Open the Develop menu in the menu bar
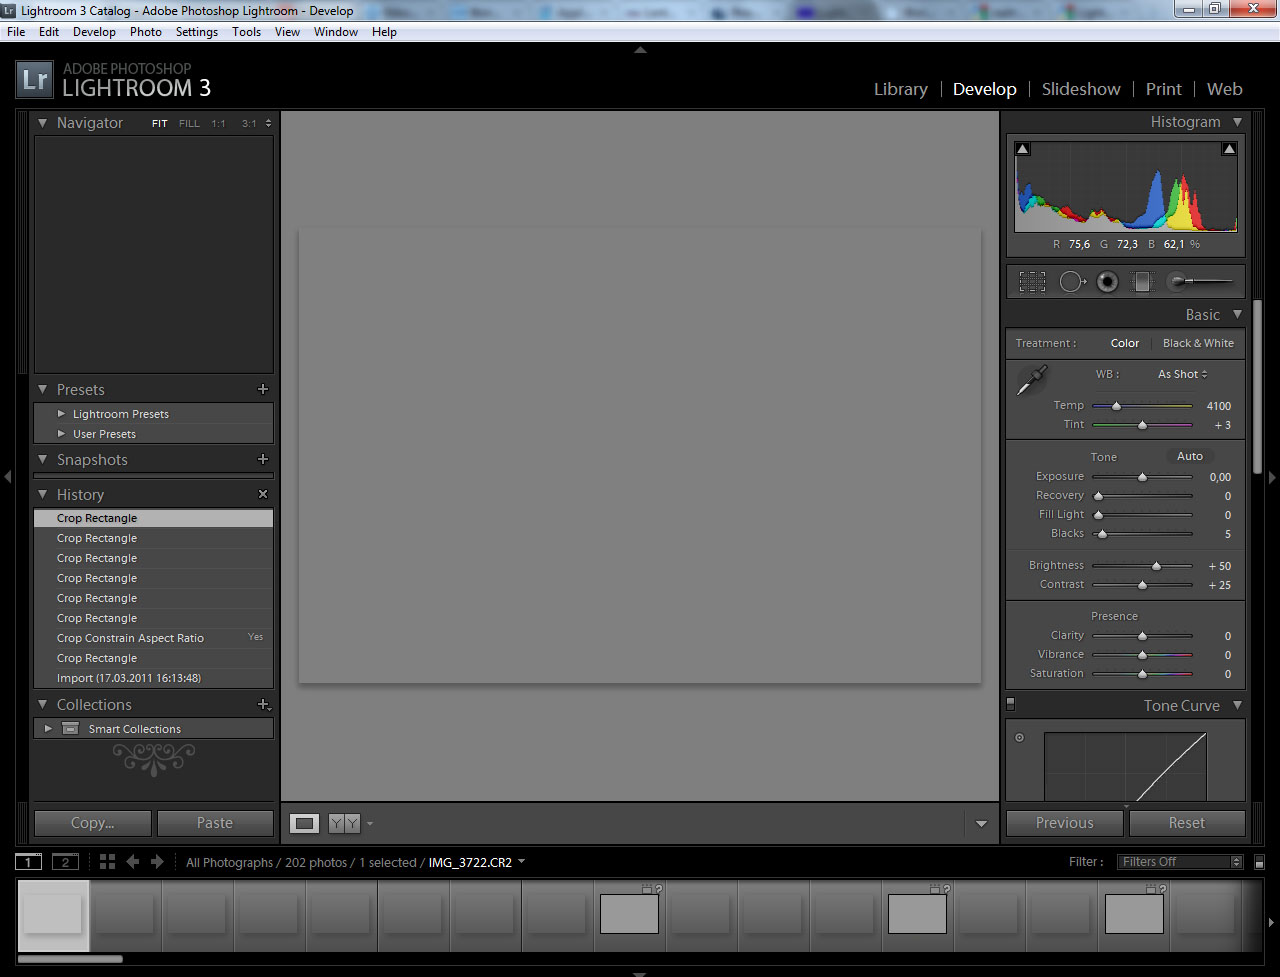Image resolution: width=1280 pixels, height=977 pixels. coord(94,32)
